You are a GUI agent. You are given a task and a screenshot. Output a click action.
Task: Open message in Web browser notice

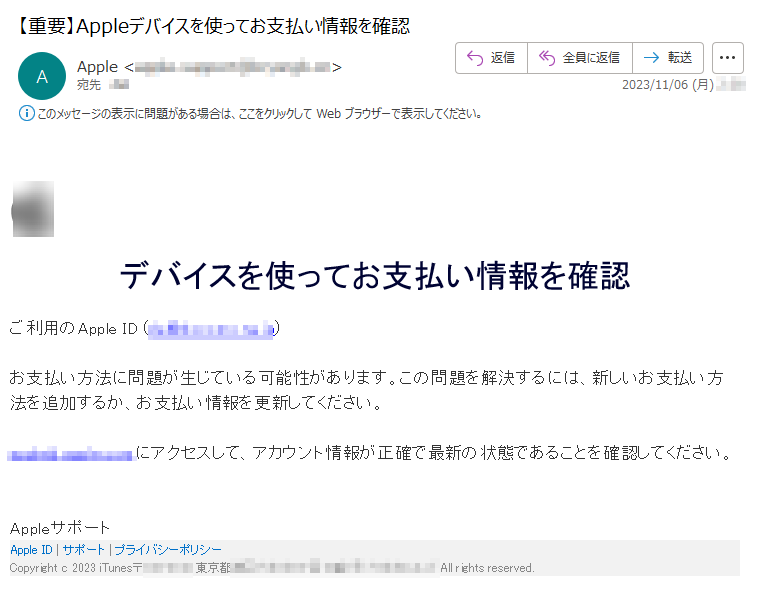click(259, 114)
